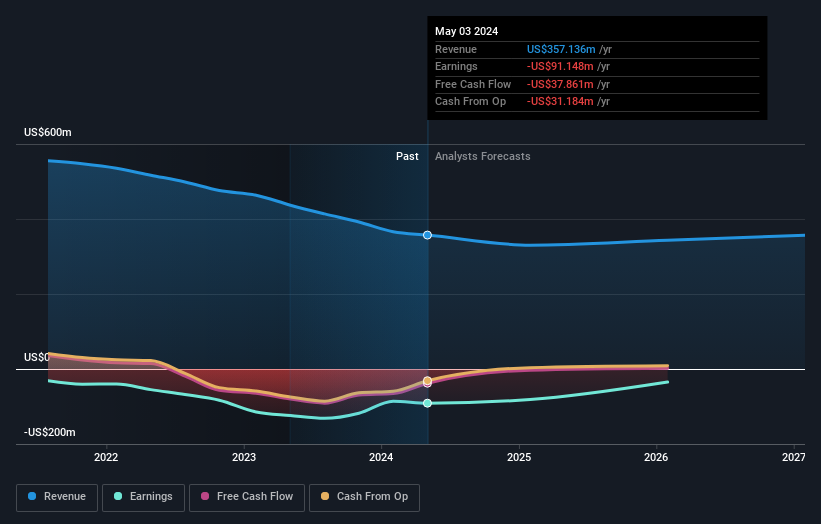The image size is (821, 524).
Task: Select the 2024 x-axis label
Action: pyautogui.click(x=381, y=457)
